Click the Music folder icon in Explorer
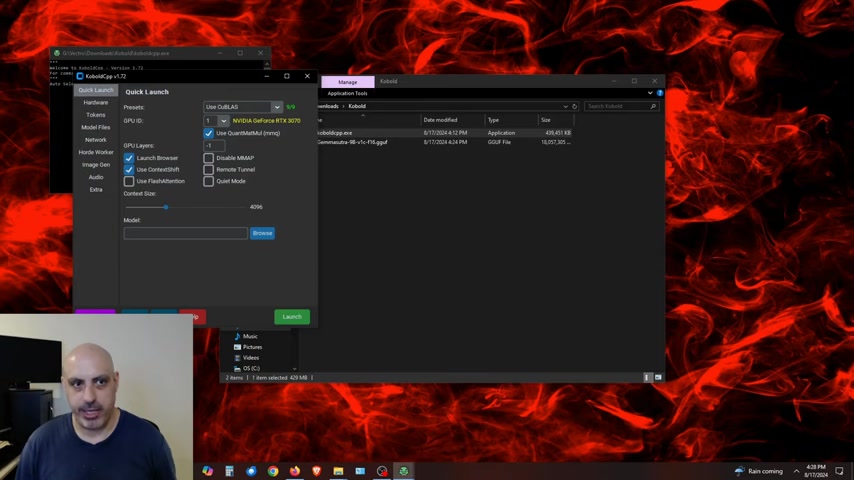The image size is (854, 480). (237, 336)
